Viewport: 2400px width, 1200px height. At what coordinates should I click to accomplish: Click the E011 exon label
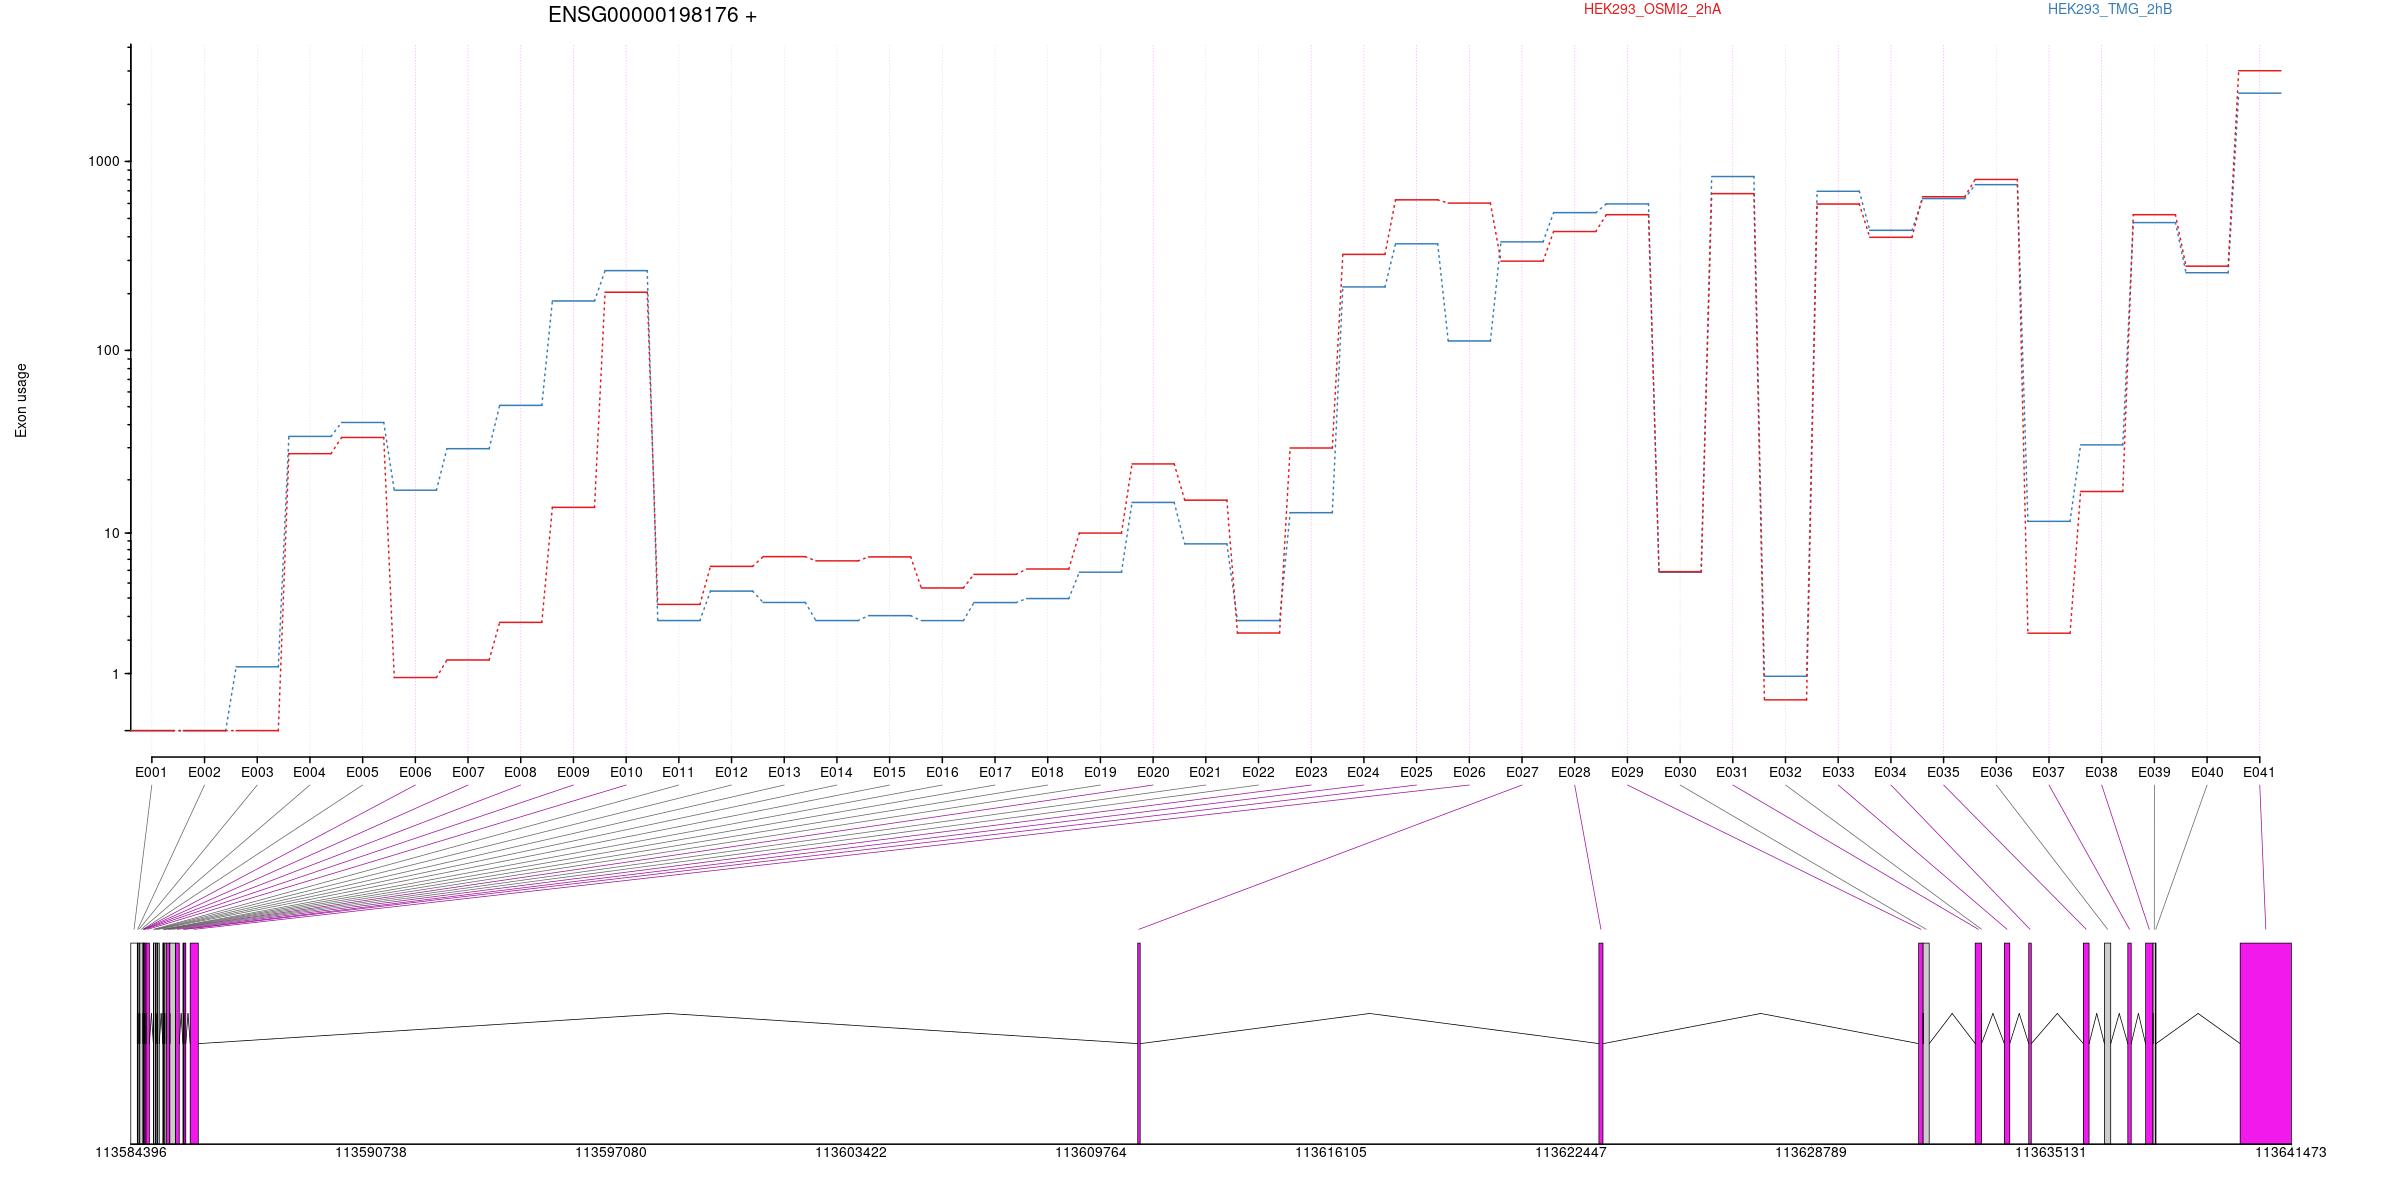(x=678, y=772)
